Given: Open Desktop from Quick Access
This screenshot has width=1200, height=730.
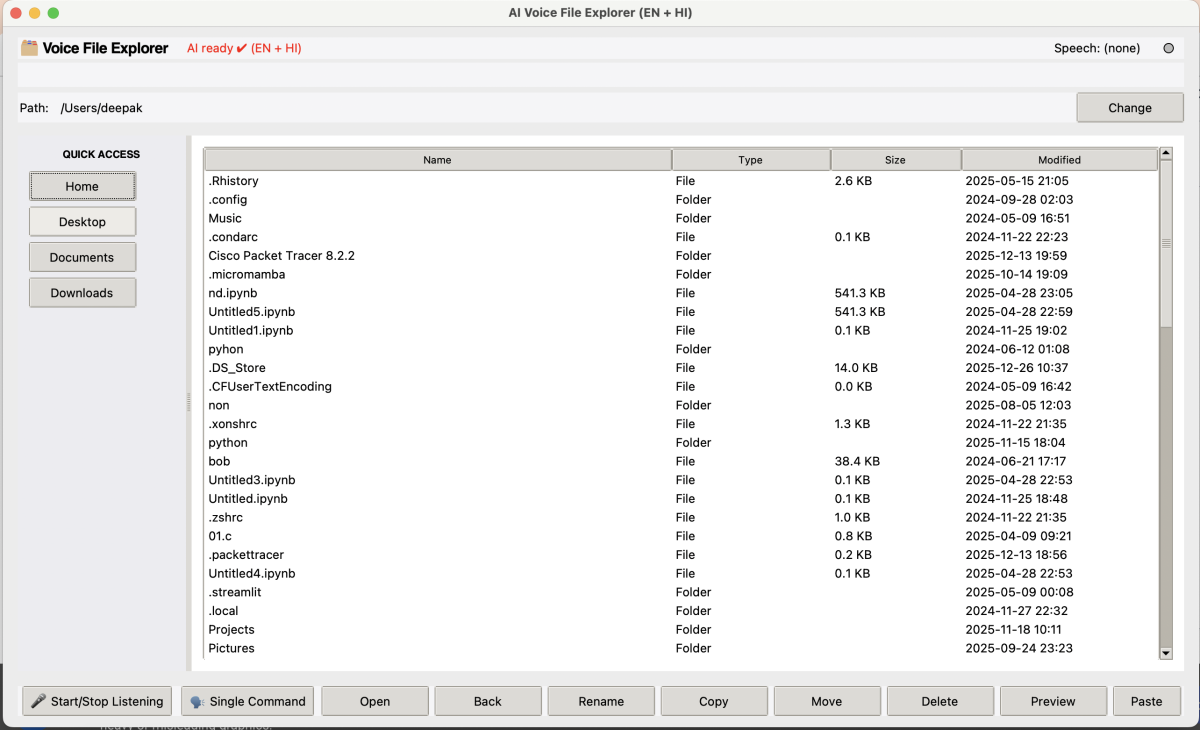Looking at the screenshot, I should click(82, 222).
